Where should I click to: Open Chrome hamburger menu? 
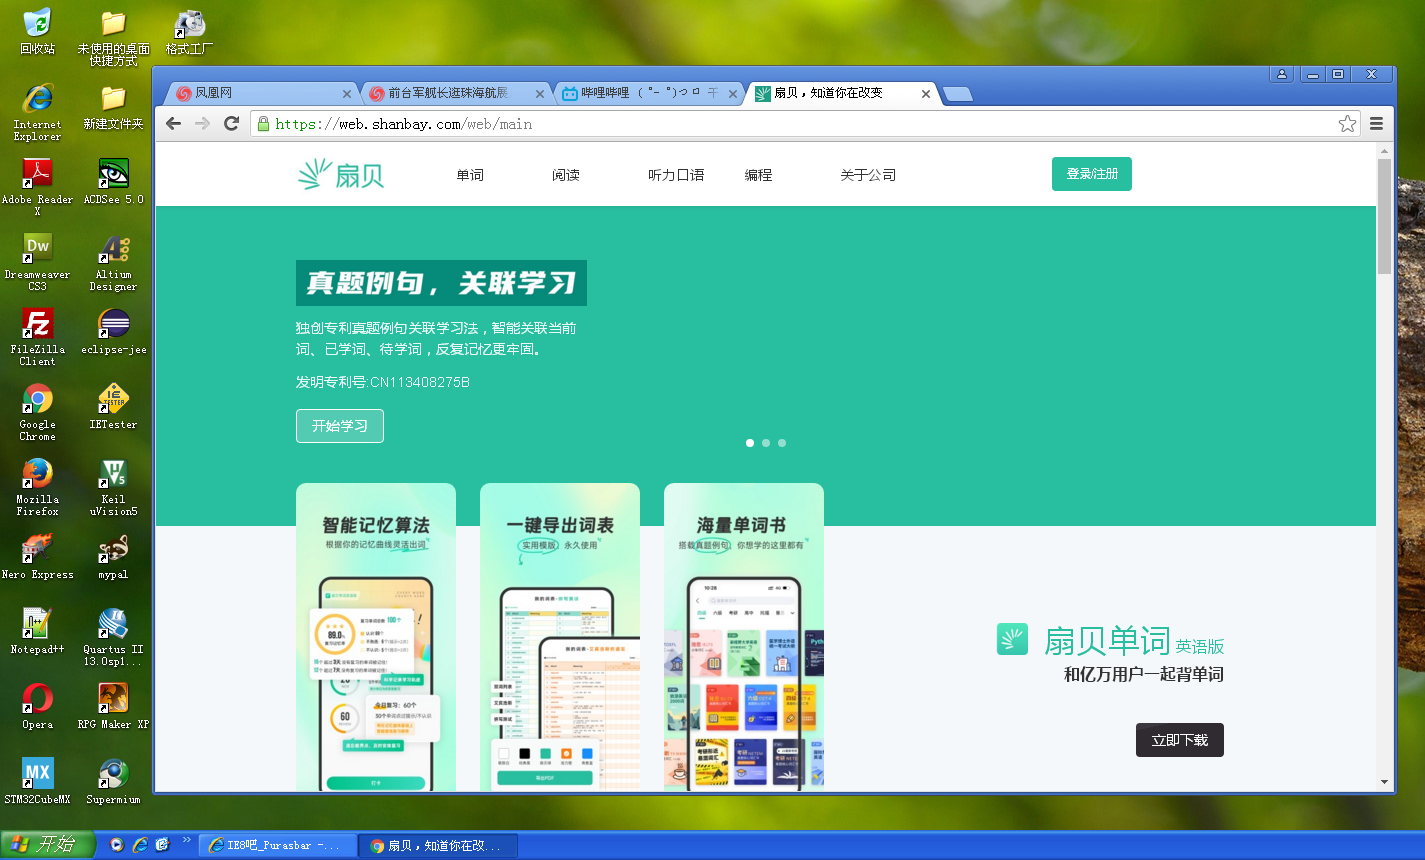(1377, 123)
